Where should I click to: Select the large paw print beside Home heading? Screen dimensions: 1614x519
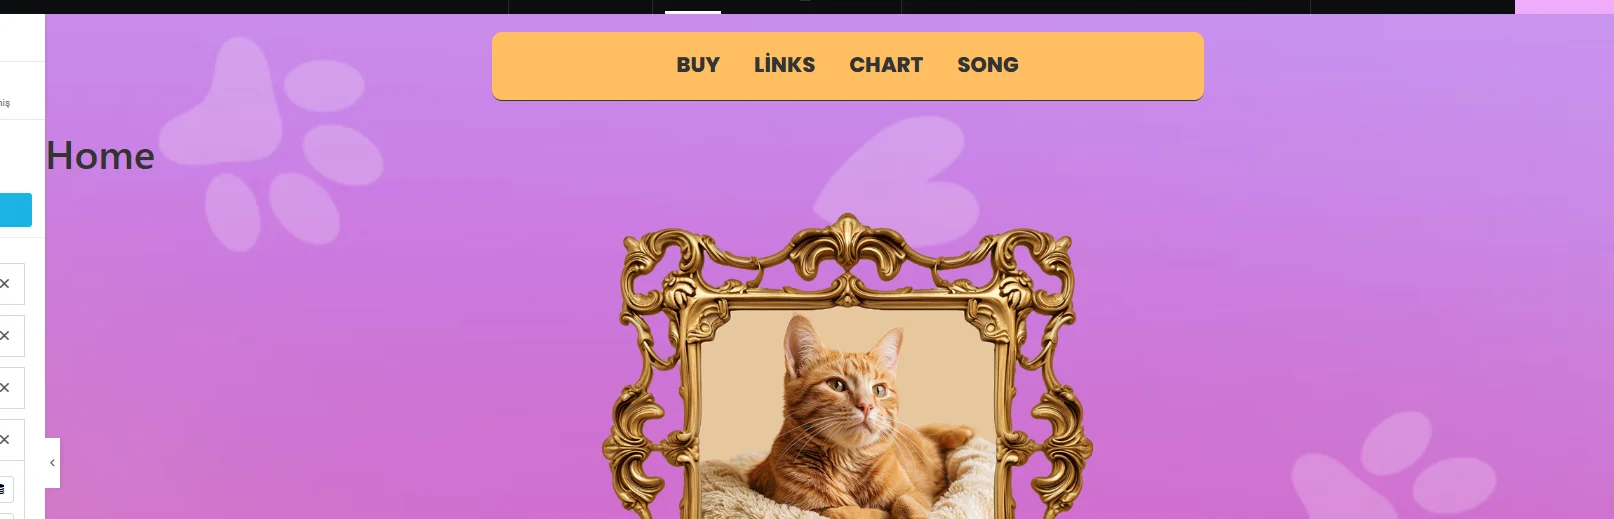[272, 145]
